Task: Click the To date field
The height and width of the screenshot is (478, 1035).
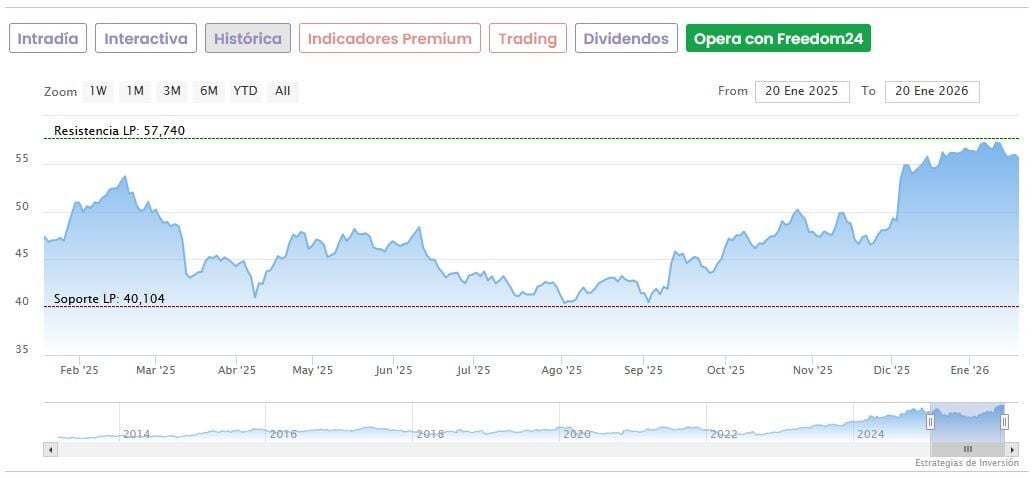Action: coord(932,91)
